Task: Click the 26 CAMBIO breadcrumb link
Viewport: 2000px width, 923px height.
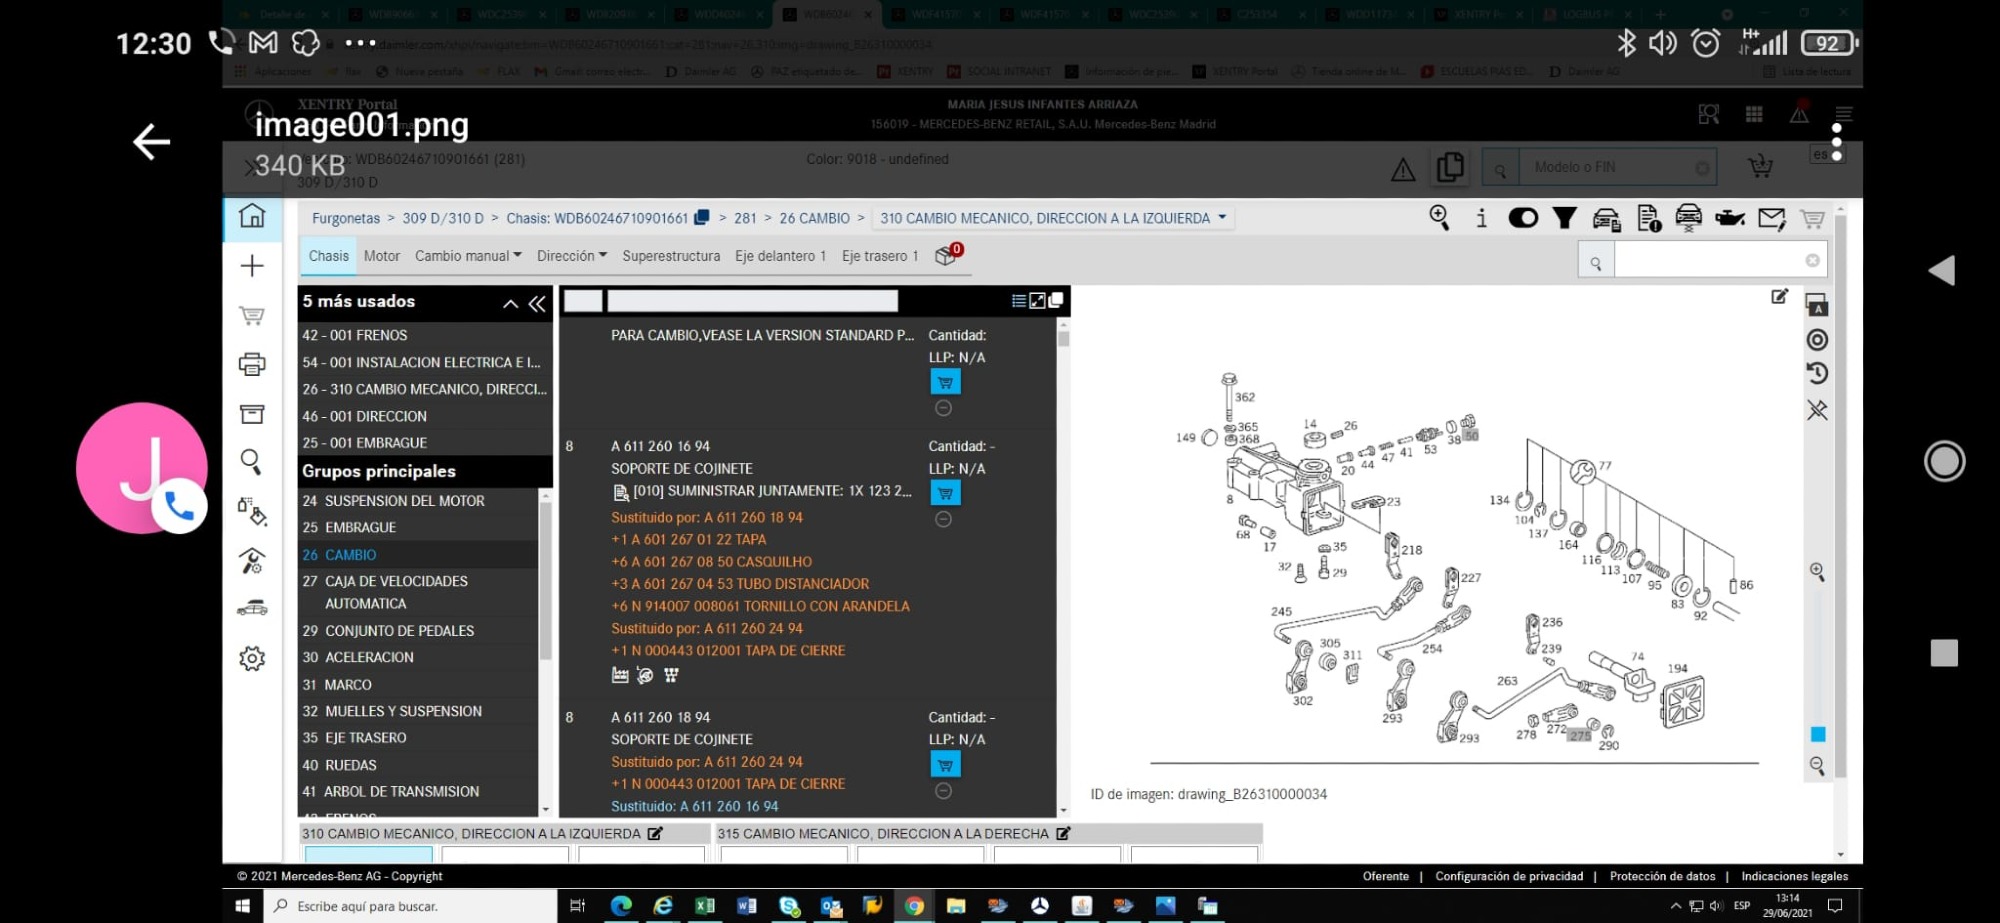Action: 815,218
